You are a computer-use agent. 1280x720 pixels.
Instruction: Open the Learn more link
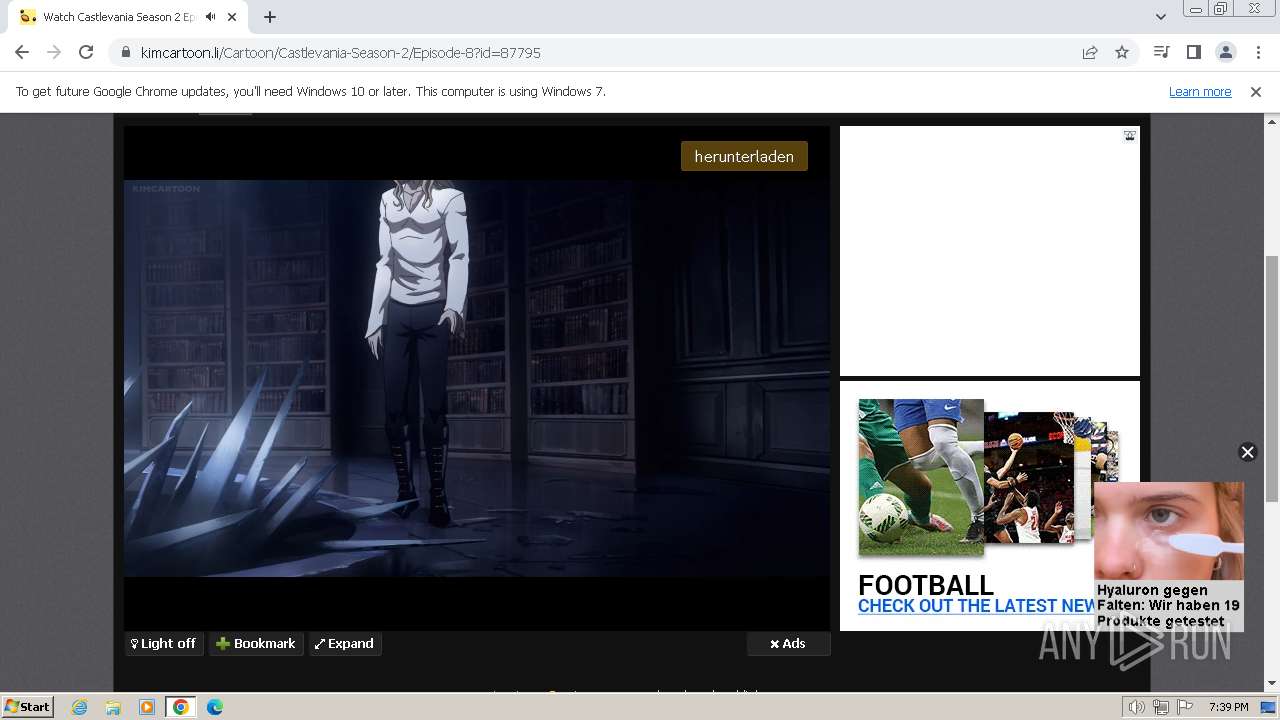(x=1200, y=91)
